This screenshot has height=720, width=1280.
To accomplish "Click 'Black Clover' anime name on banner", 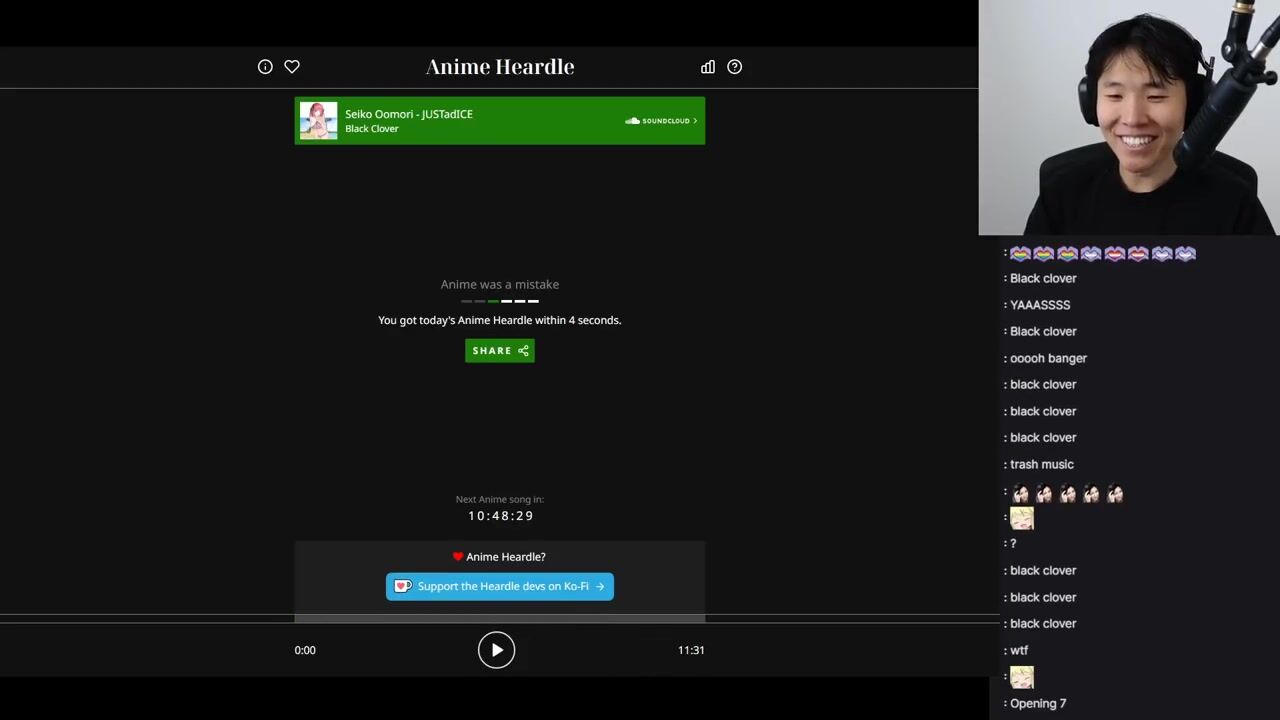I will pyautogui.click(x=372, y=129).
